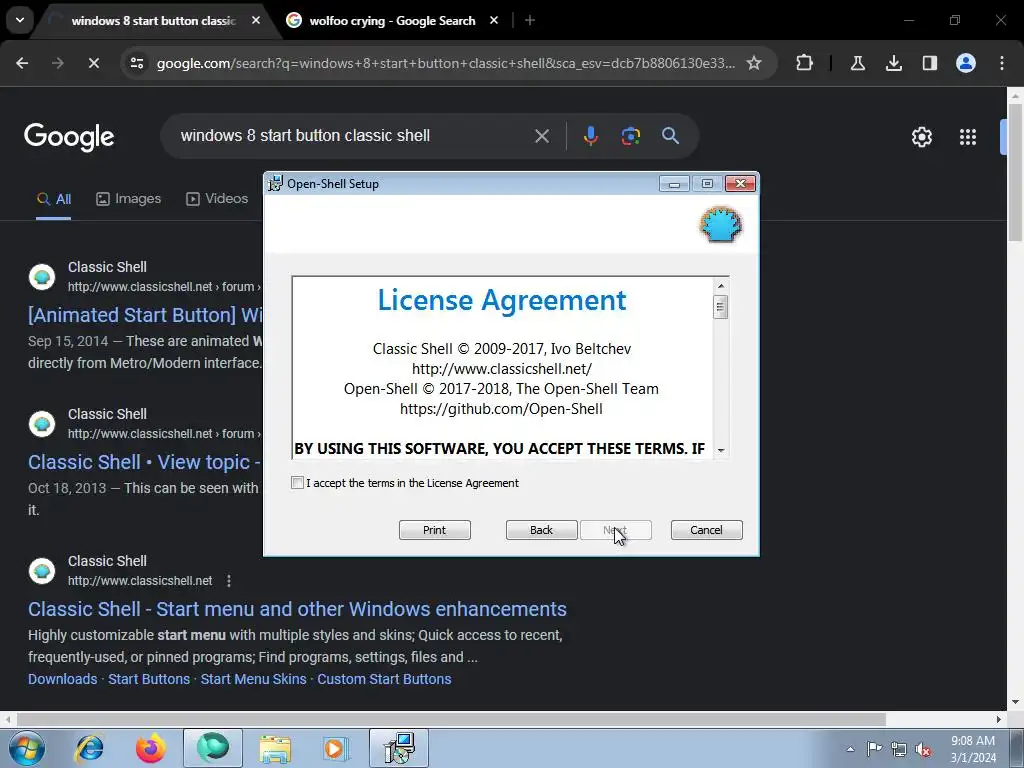Open Google quick settings gear
The width and height of the screenshot is (1024, 768).
point(921,137)
